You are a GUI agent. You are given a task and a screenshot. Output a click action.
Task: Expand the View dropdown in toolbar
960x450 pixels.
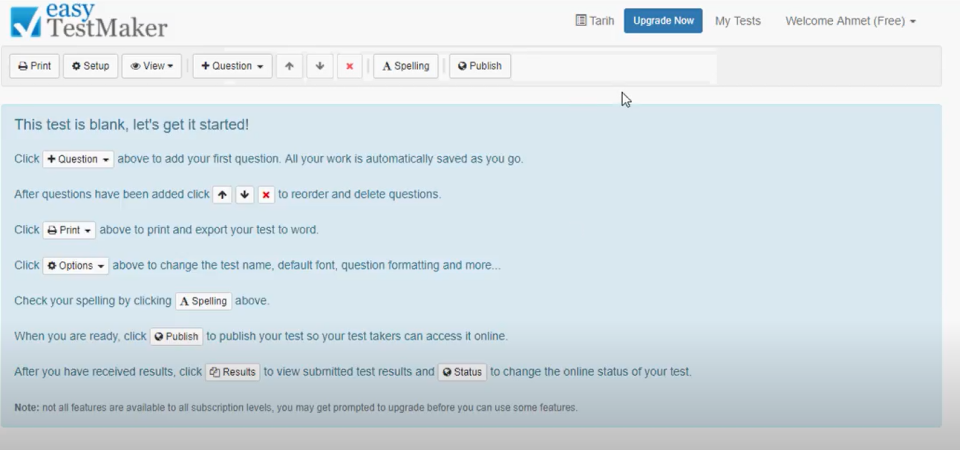coord(151,66)
